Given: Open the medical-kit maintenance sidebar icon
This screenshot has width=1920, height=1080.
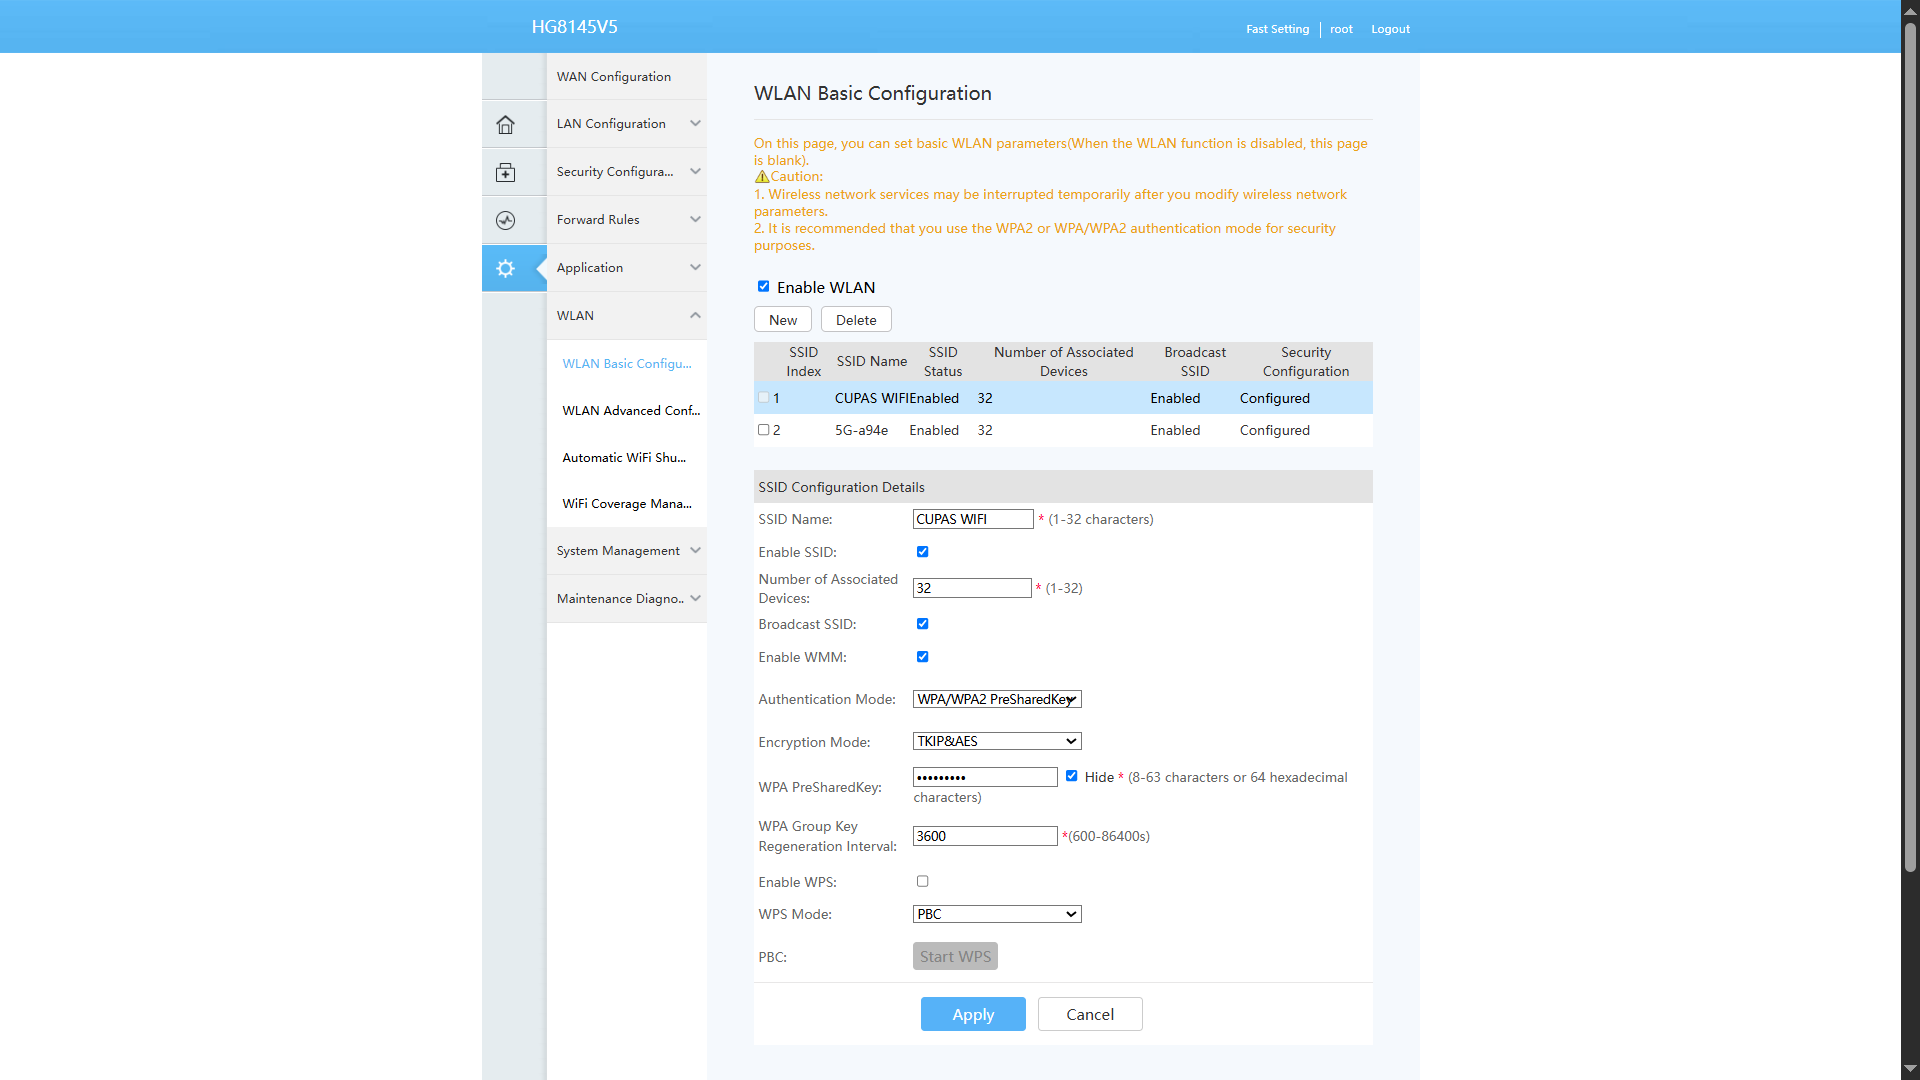Looking at the screenshot, I should [x=505, y=173].
